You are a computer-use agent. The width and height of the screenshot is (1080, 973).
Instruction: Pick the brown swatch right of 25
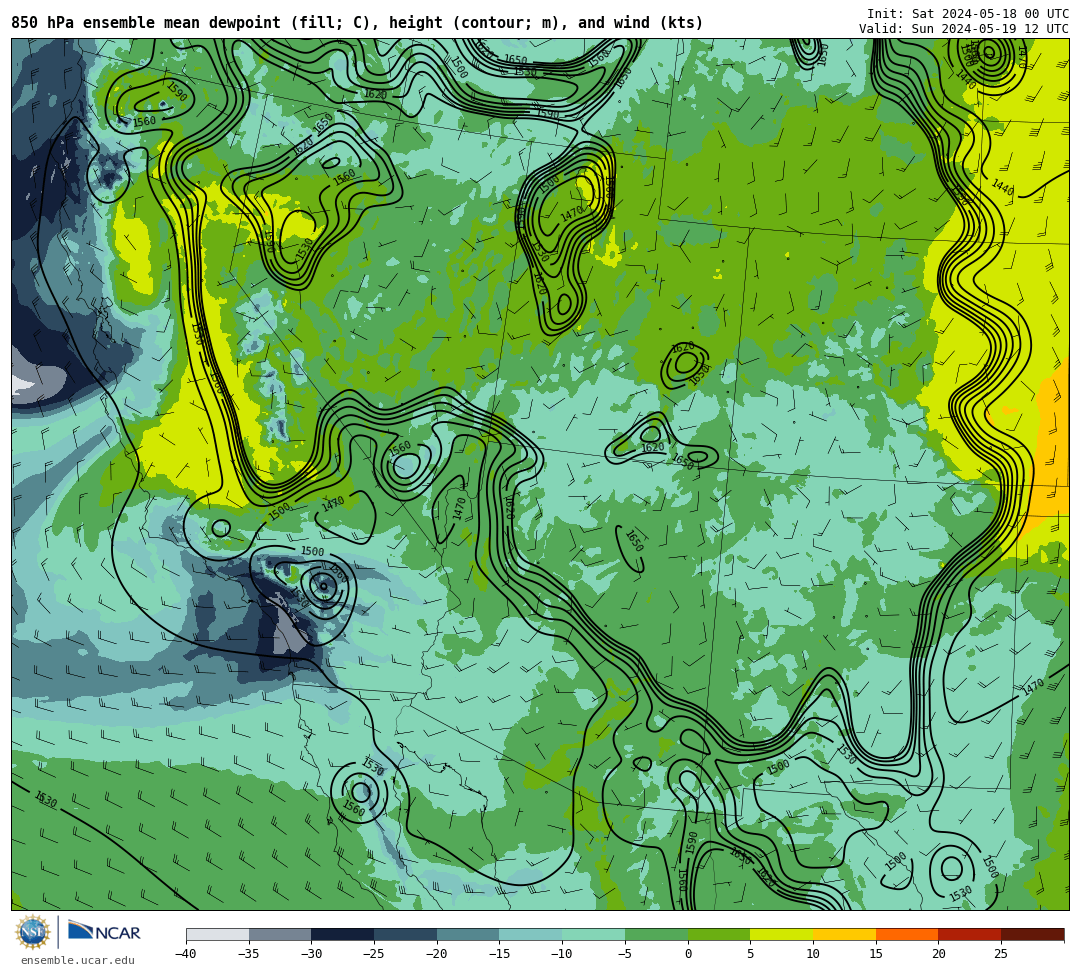pyautogui.click(x=1032, y=934)
